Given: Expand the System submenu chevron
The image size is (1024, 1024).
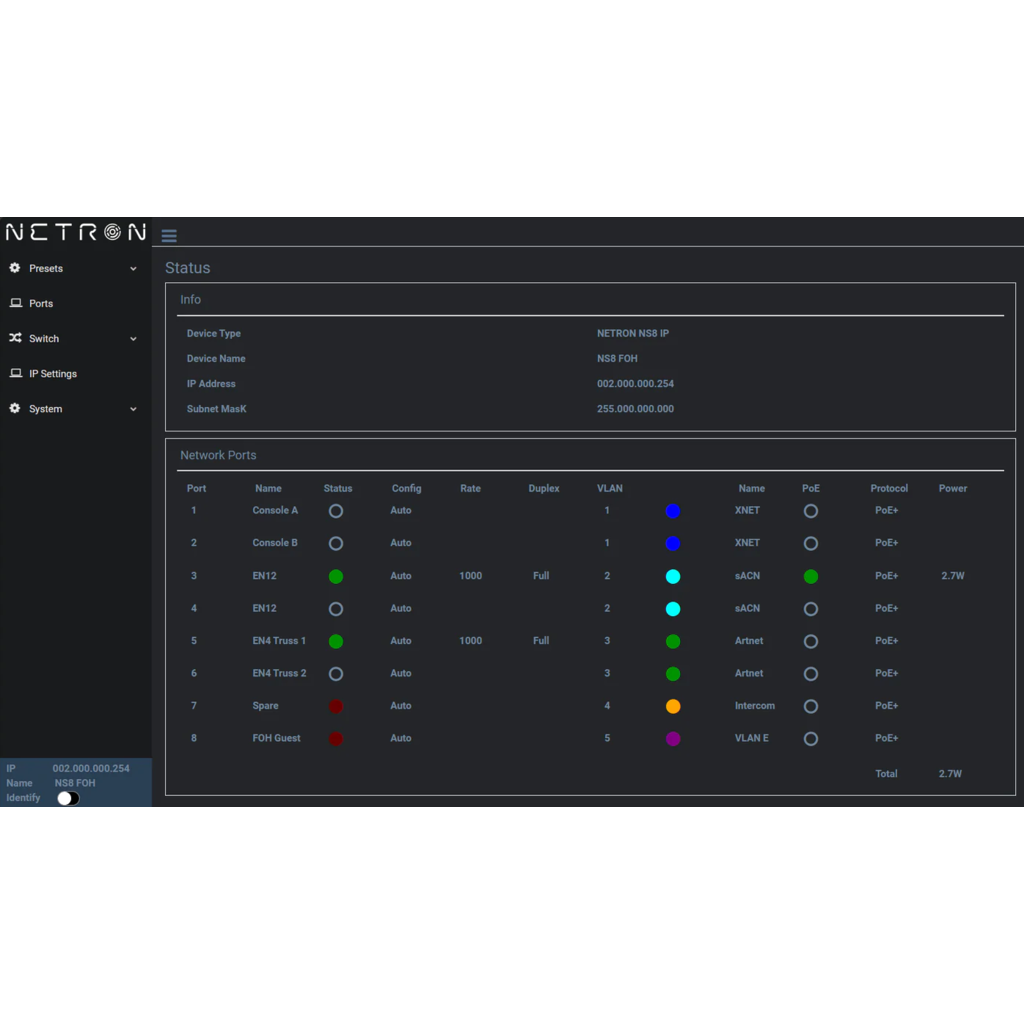Looking at the screenshot, I should coord(133,409).
